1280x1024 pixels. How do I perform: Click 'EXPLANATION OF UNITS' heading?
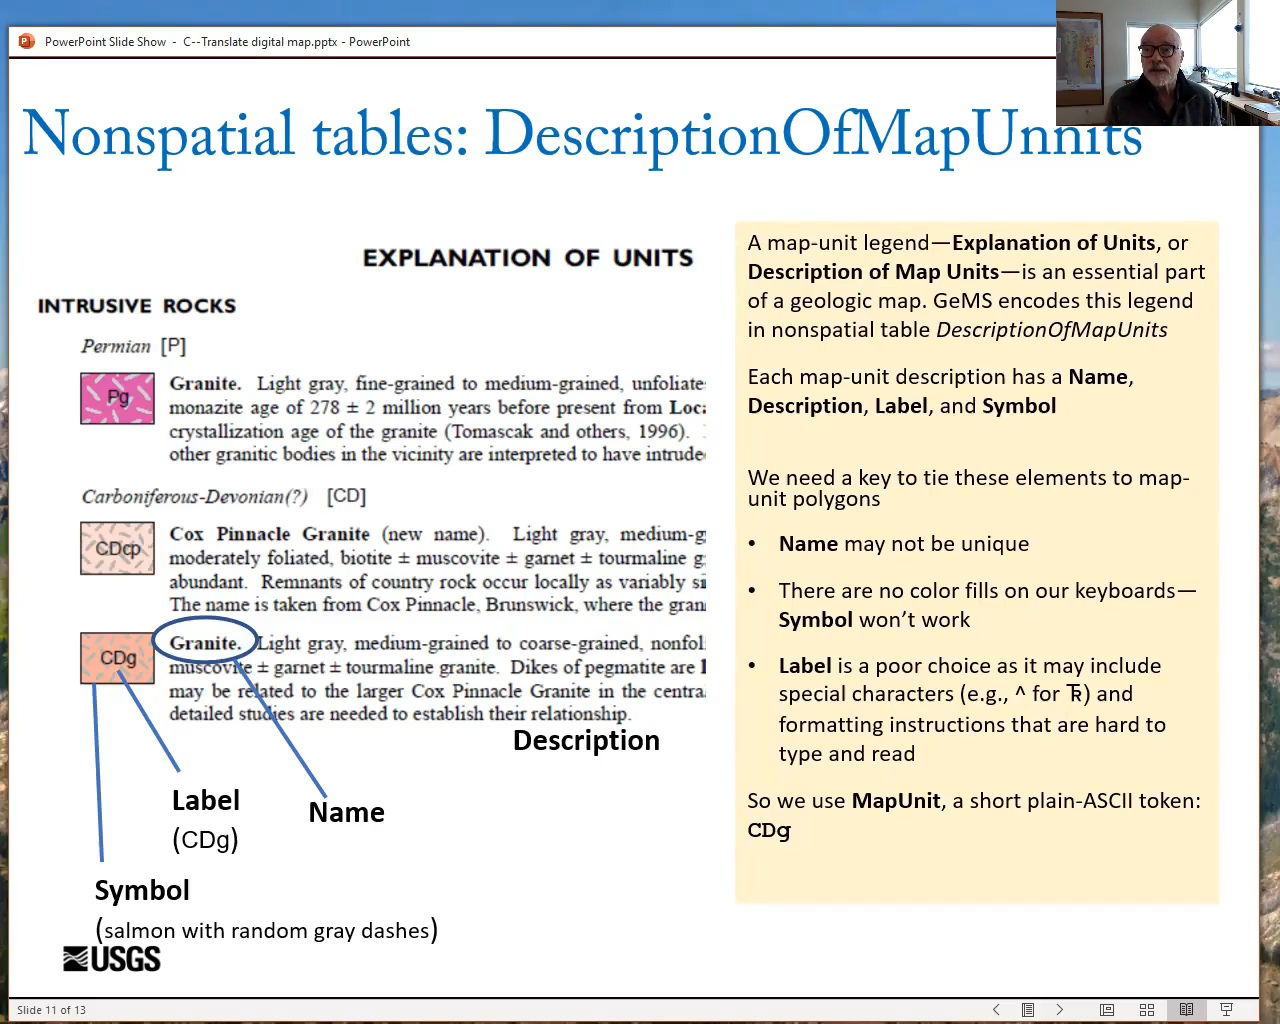(528, 258)
